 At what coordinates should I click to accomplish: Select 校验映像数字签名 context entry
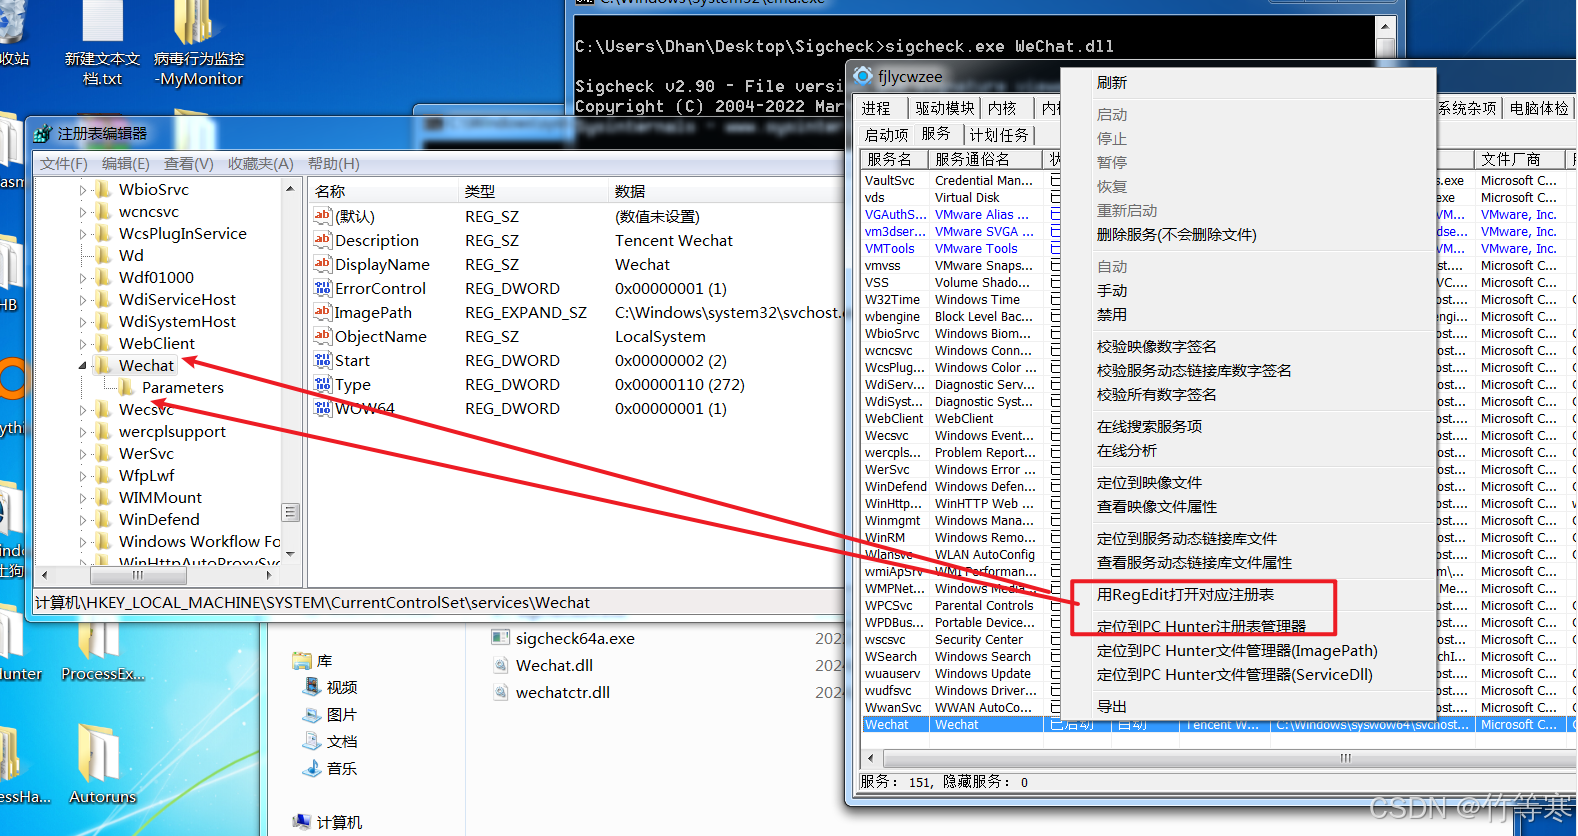point(1156,347)
